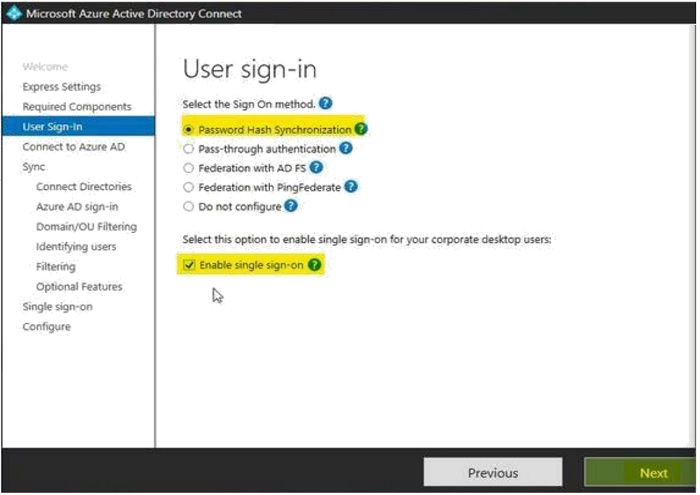Click the single sign-on corporate desktop users description
The height and width of the screenshot is (495, 700).
(367, 240)
